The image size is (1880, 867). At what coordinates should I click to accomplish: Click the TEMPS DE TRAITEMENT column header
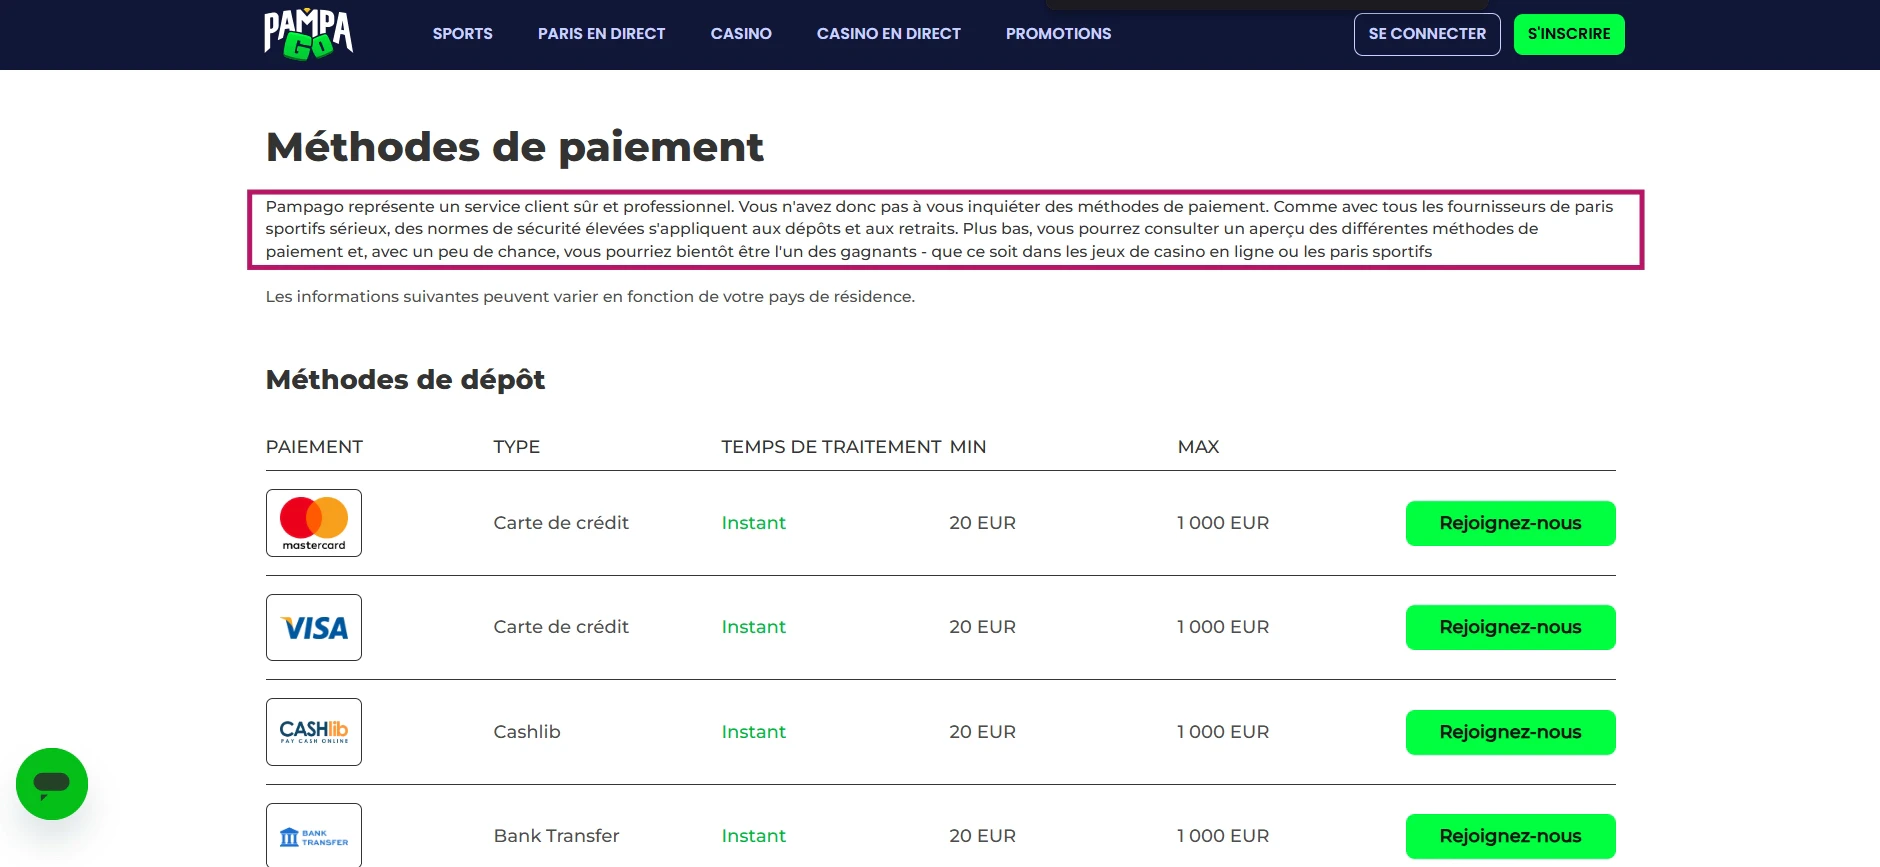tap(831, 447)
